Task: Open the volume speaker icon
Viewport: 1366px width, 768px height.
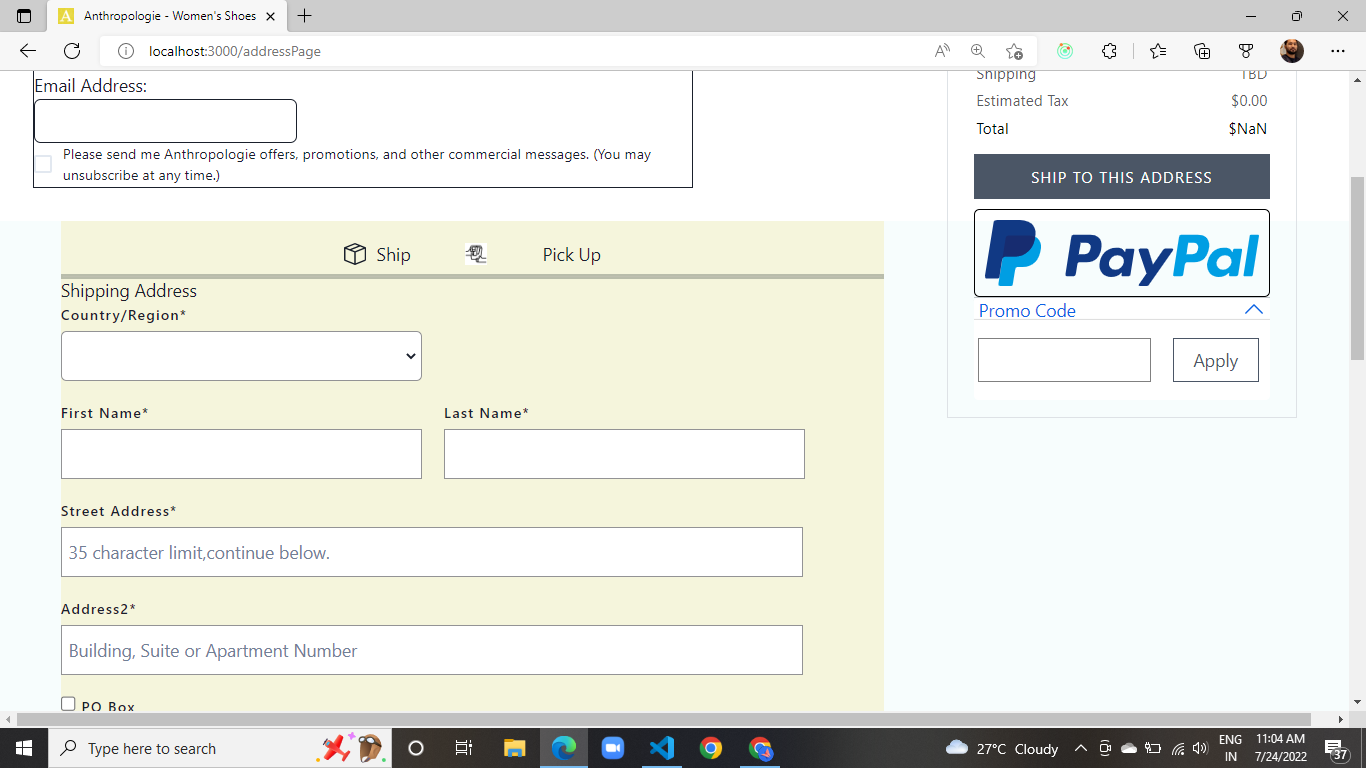Action: click(1201, 748)
